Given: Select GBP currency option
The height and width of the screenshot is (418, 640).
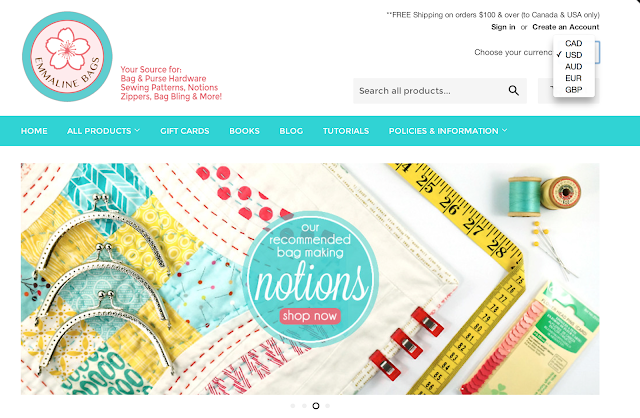Looking at the screenshot, I should tap(573, 90).
